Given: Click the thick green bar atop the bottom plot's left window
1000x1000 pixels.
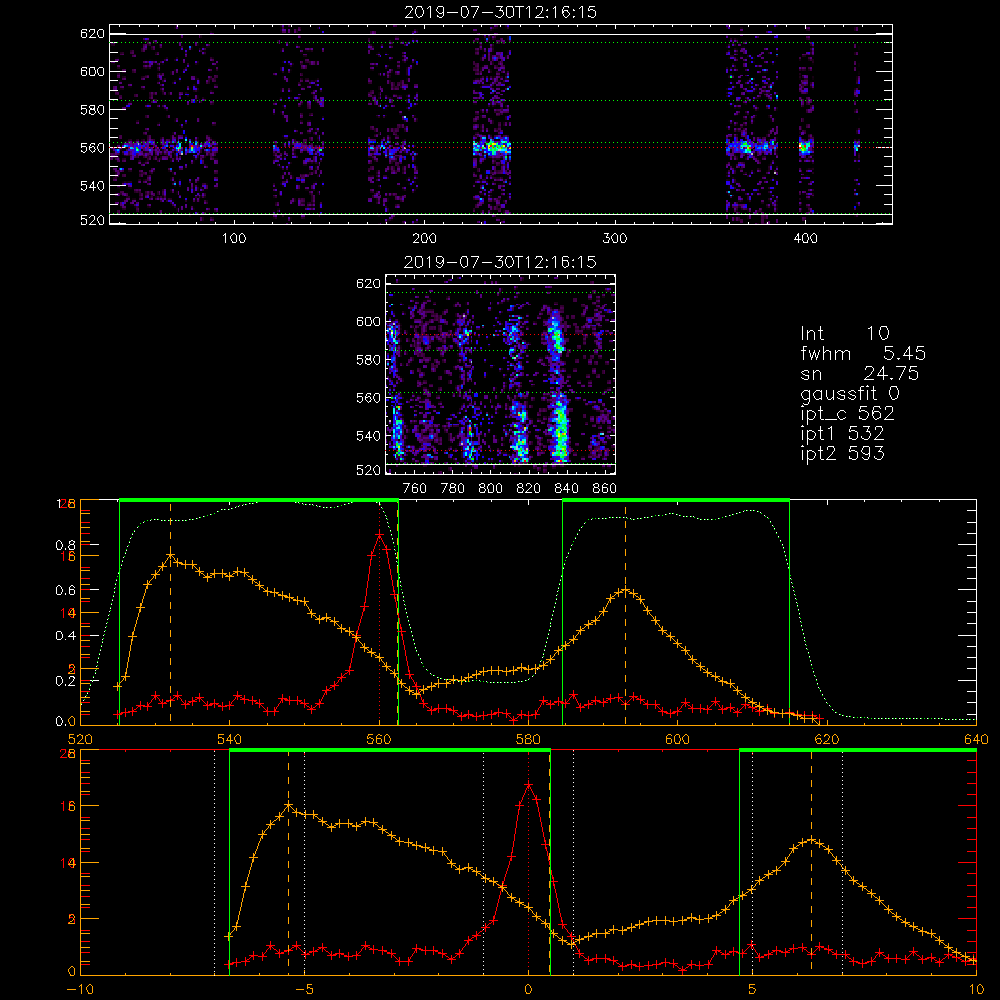Looking at the screenshot, I should (x=390, y=751).
